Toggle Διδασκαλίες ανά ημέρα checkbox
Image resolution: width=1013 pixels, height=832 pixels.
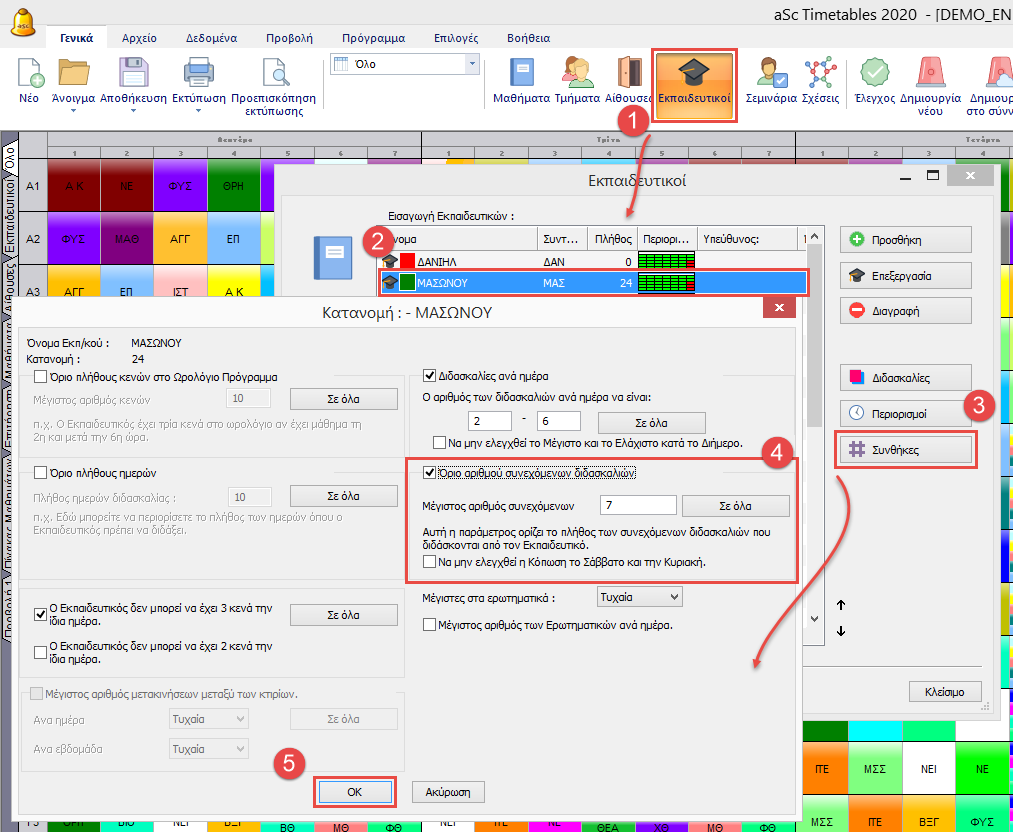tap(430, 377)
